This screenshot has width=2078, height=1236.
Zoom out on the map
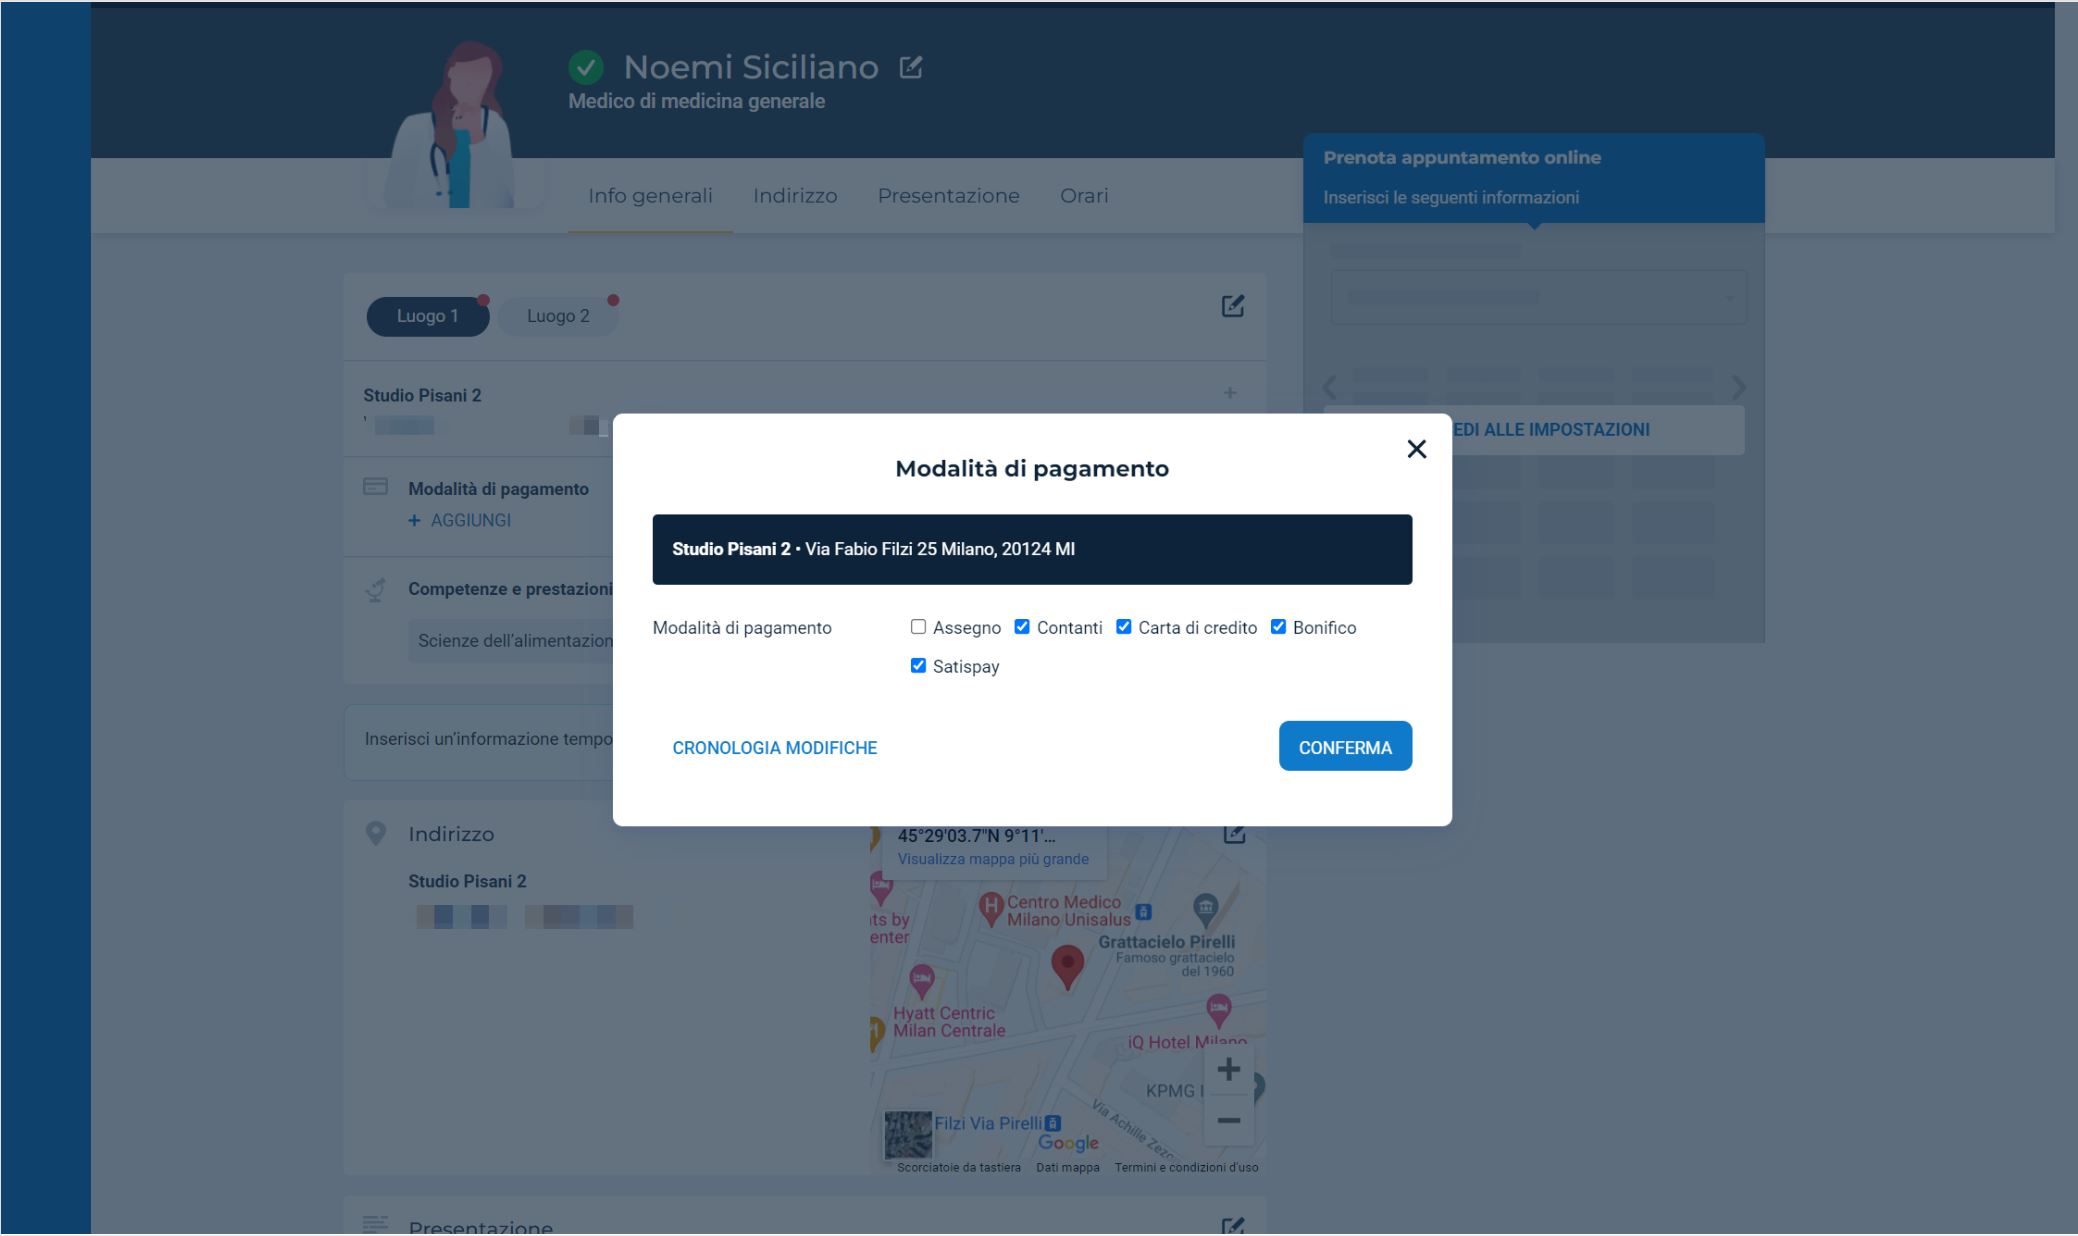click(1228, 1120)
